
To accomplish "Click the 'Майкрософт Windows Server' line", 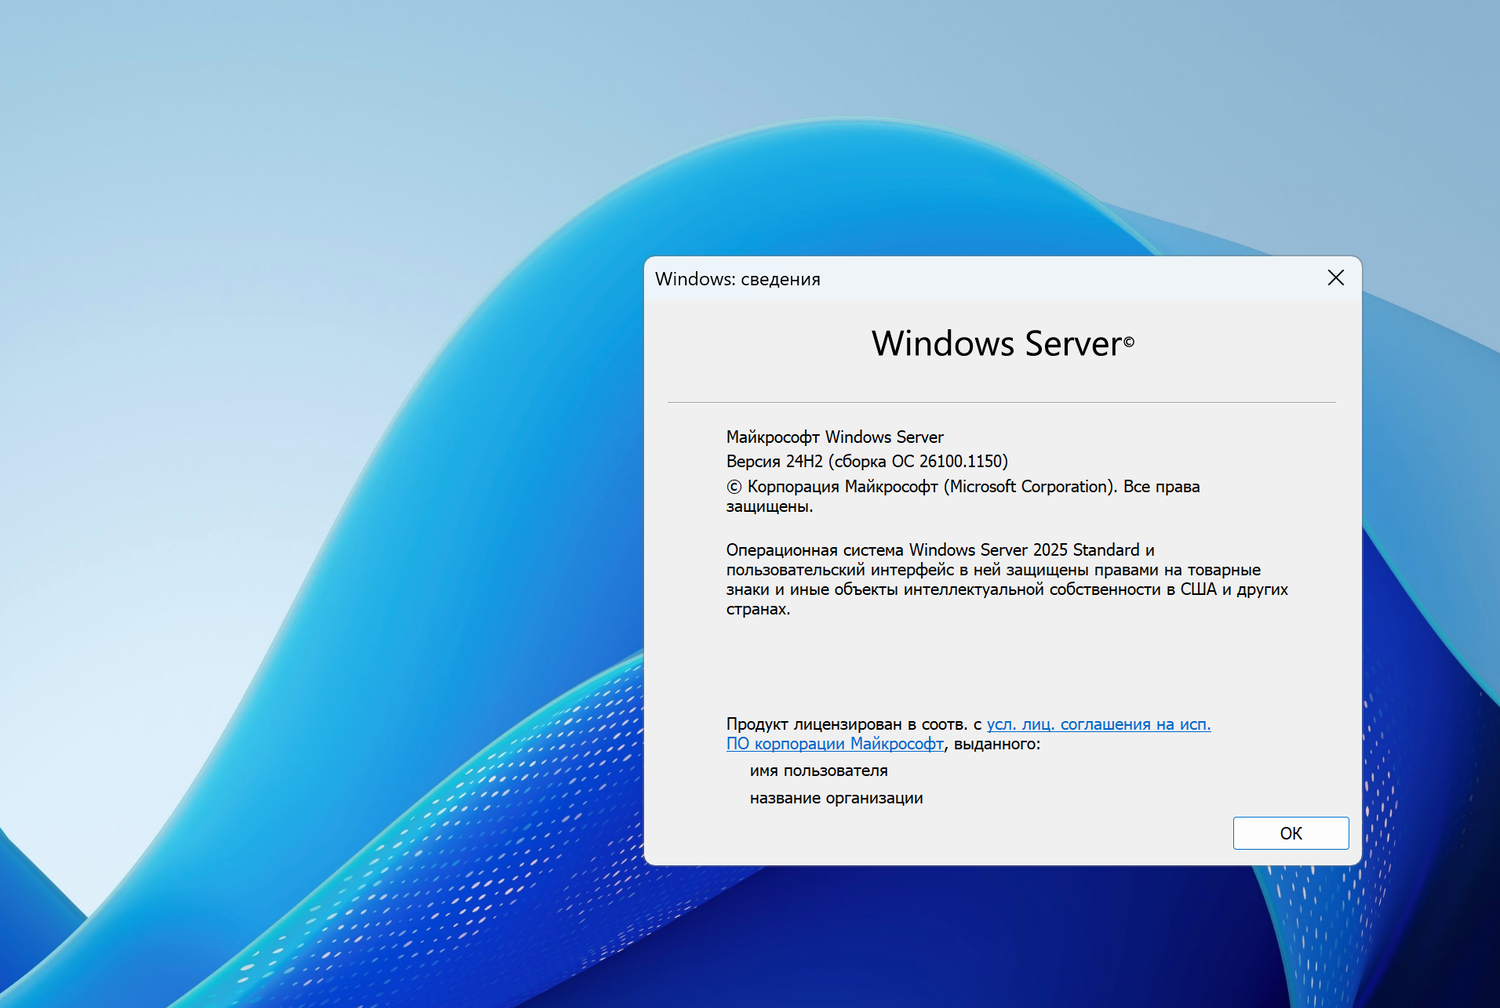I will point(834,437).
